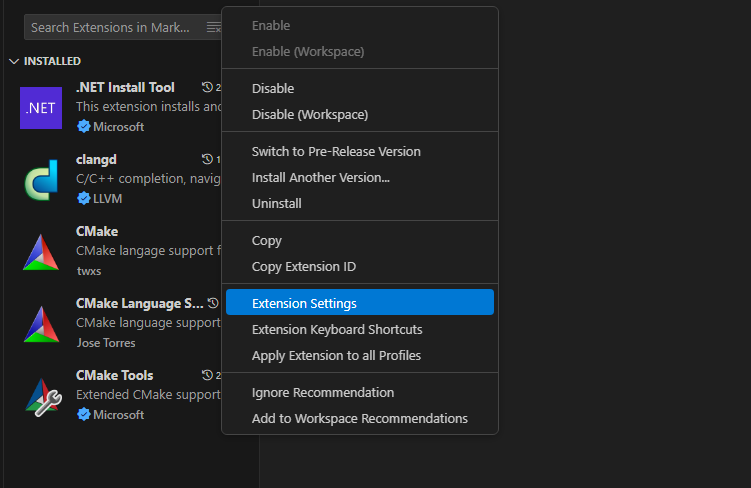Click the history clock icon on CMake Language Support
This screenshot has height=488, width=751.
tap(213, 303)
